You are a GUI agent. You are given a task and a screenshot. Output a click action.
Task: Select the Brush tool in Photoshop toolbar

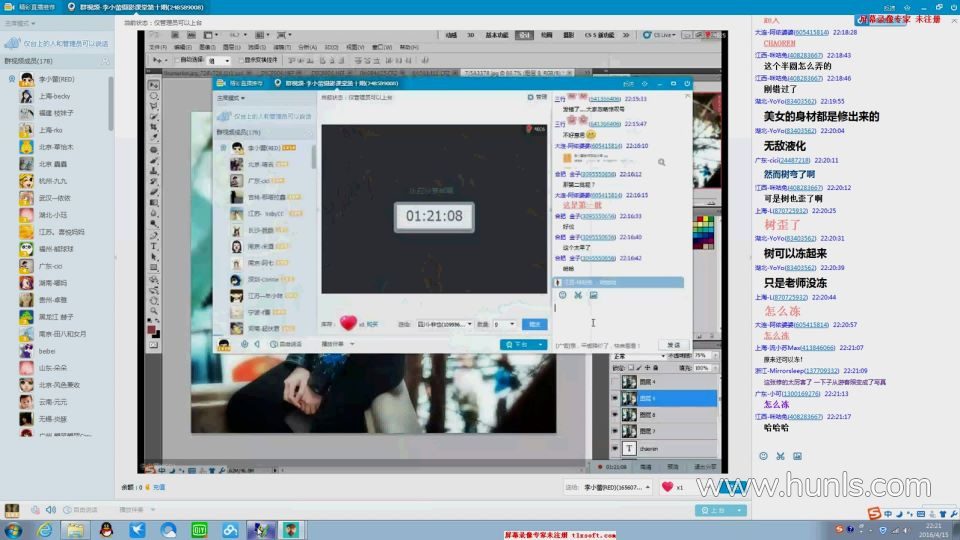point(154,160)
